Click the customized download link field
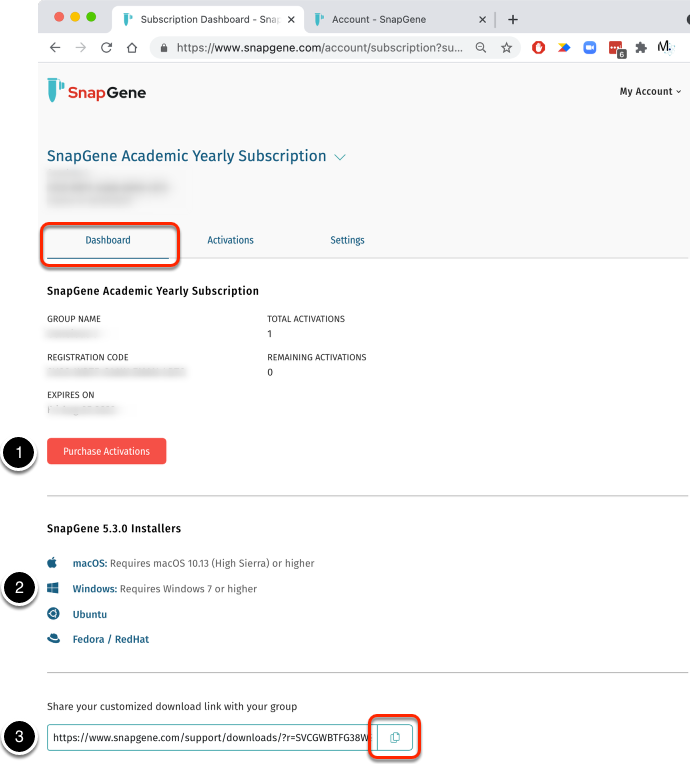This screenshot has height=764, width=690. click(211, 738)
